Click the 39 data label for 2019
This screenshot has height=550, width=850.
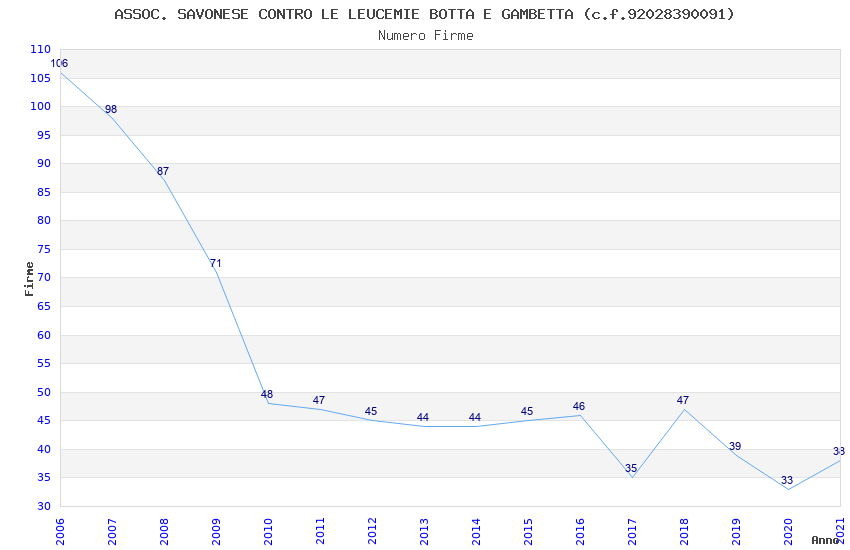(x=735, y=447)
